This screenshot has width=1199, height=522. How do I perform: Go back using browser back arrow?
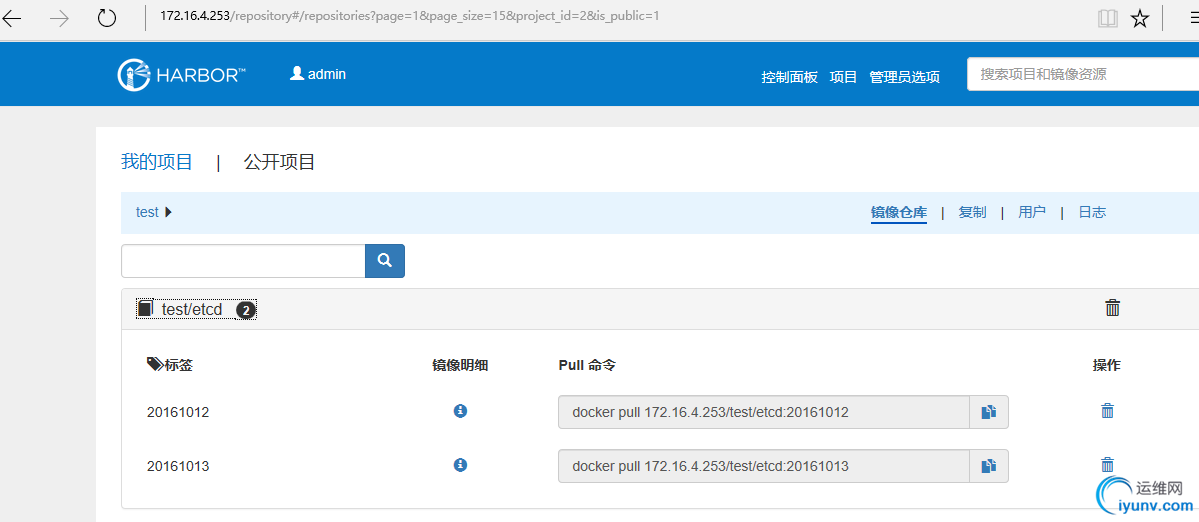(x=13, y=18)
